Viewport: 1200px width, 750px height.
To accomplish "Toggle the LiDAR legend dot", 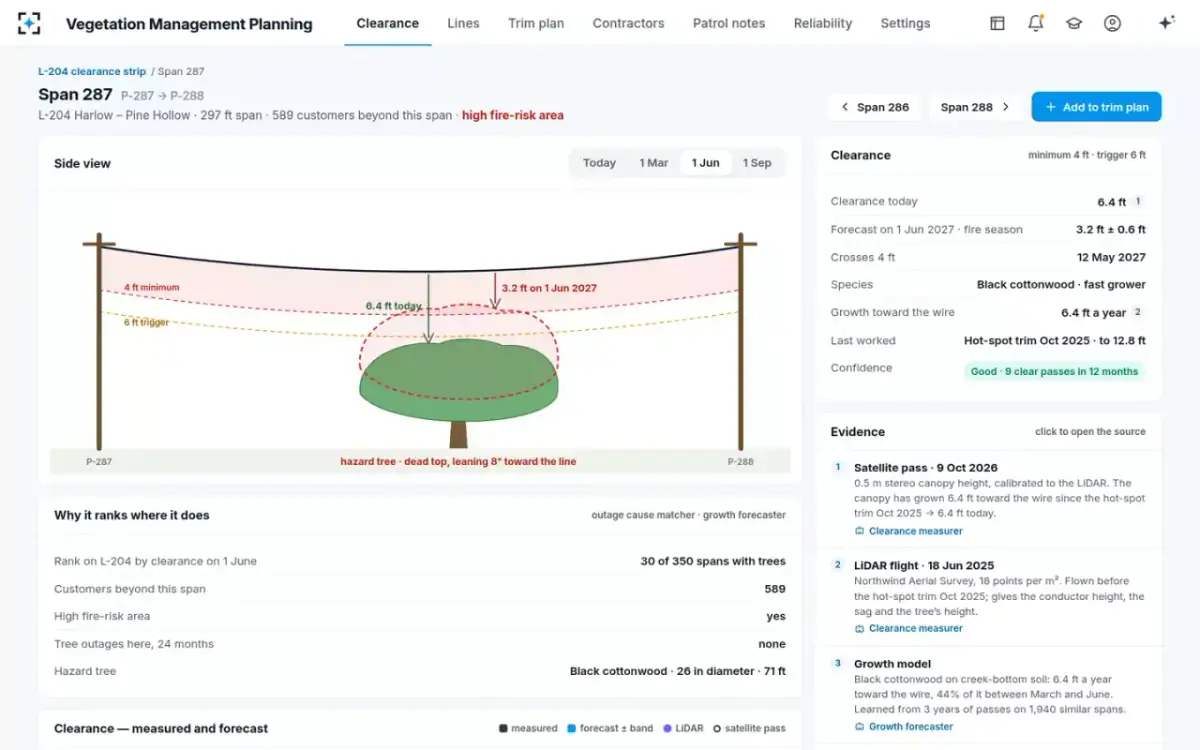I will click(x=666, y=728).
